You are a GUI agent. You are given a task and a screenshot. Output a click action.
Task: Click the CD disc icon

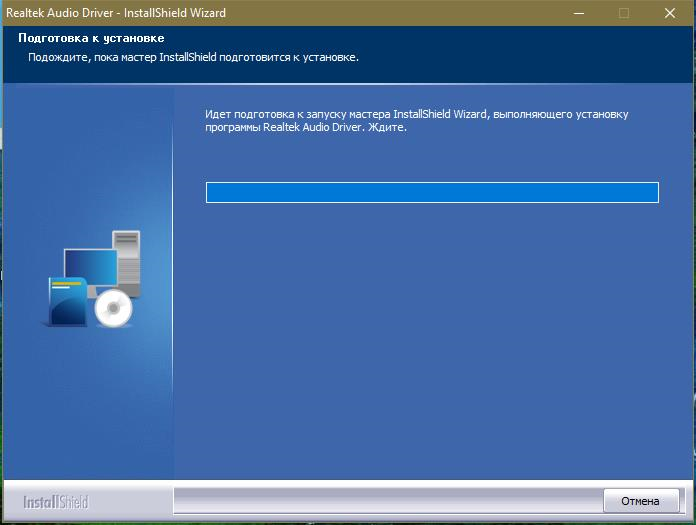[x=113, y=311]
